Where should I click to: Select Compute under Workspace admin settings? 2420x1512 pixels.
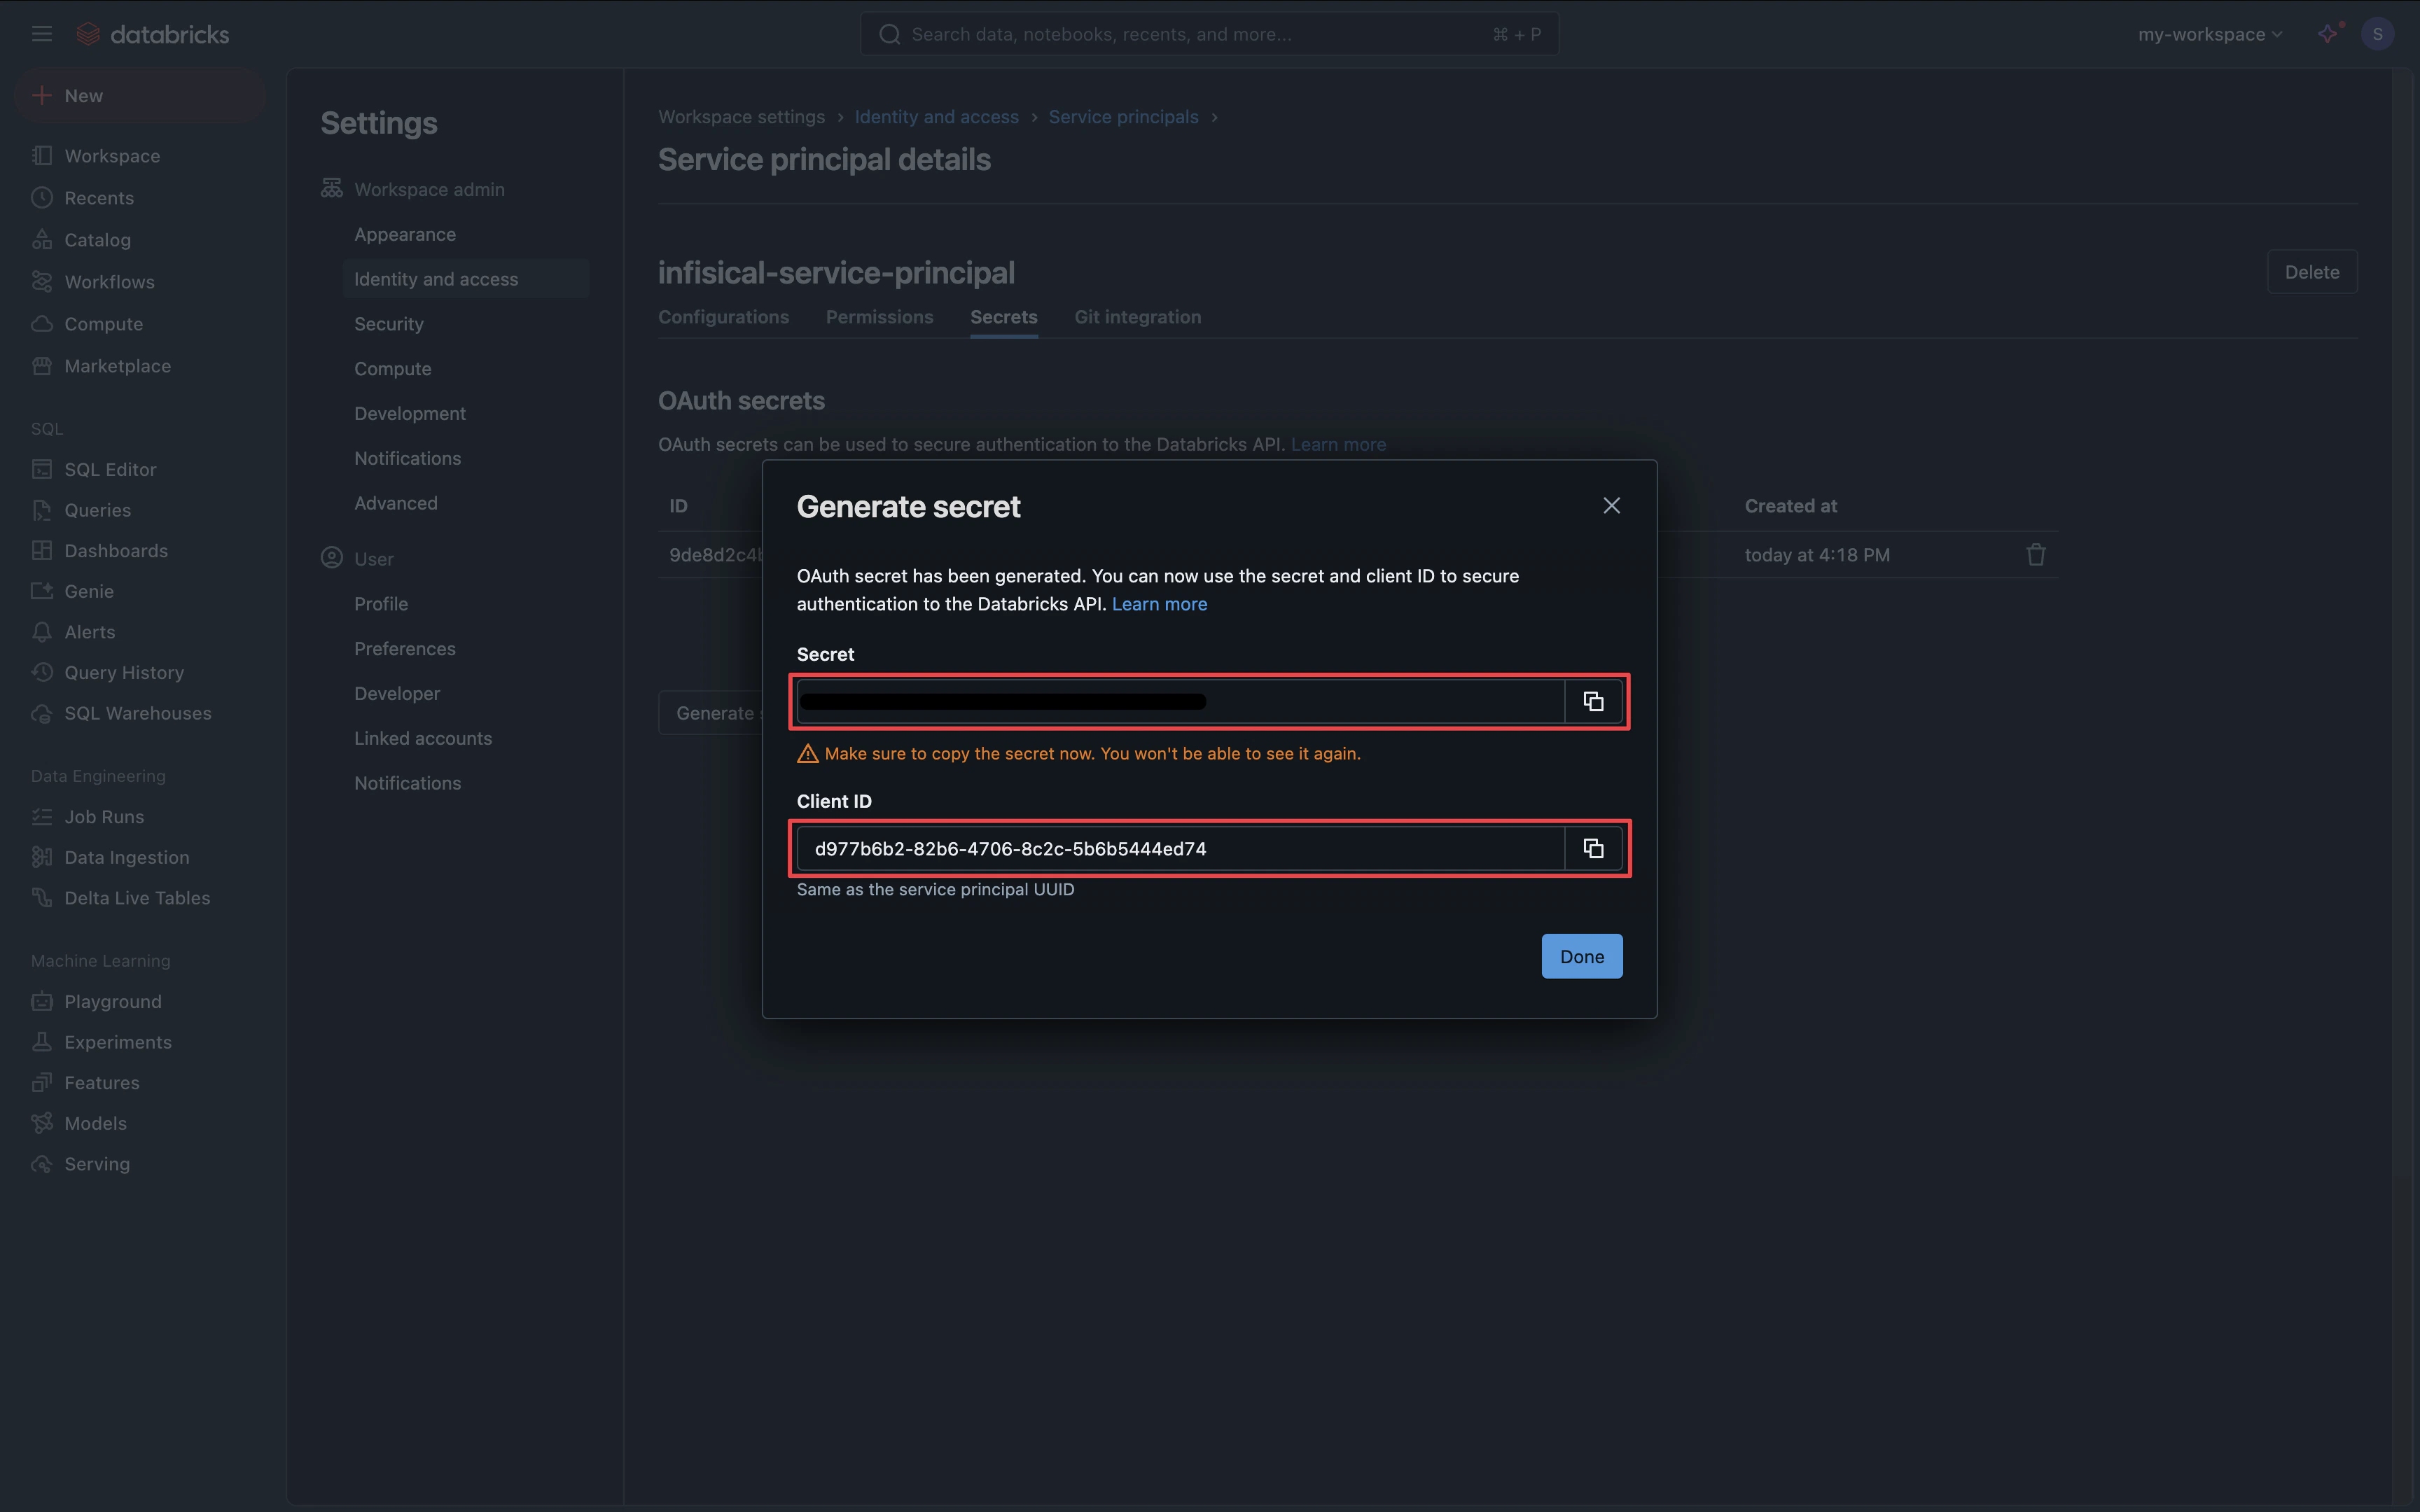click(393, 369)
